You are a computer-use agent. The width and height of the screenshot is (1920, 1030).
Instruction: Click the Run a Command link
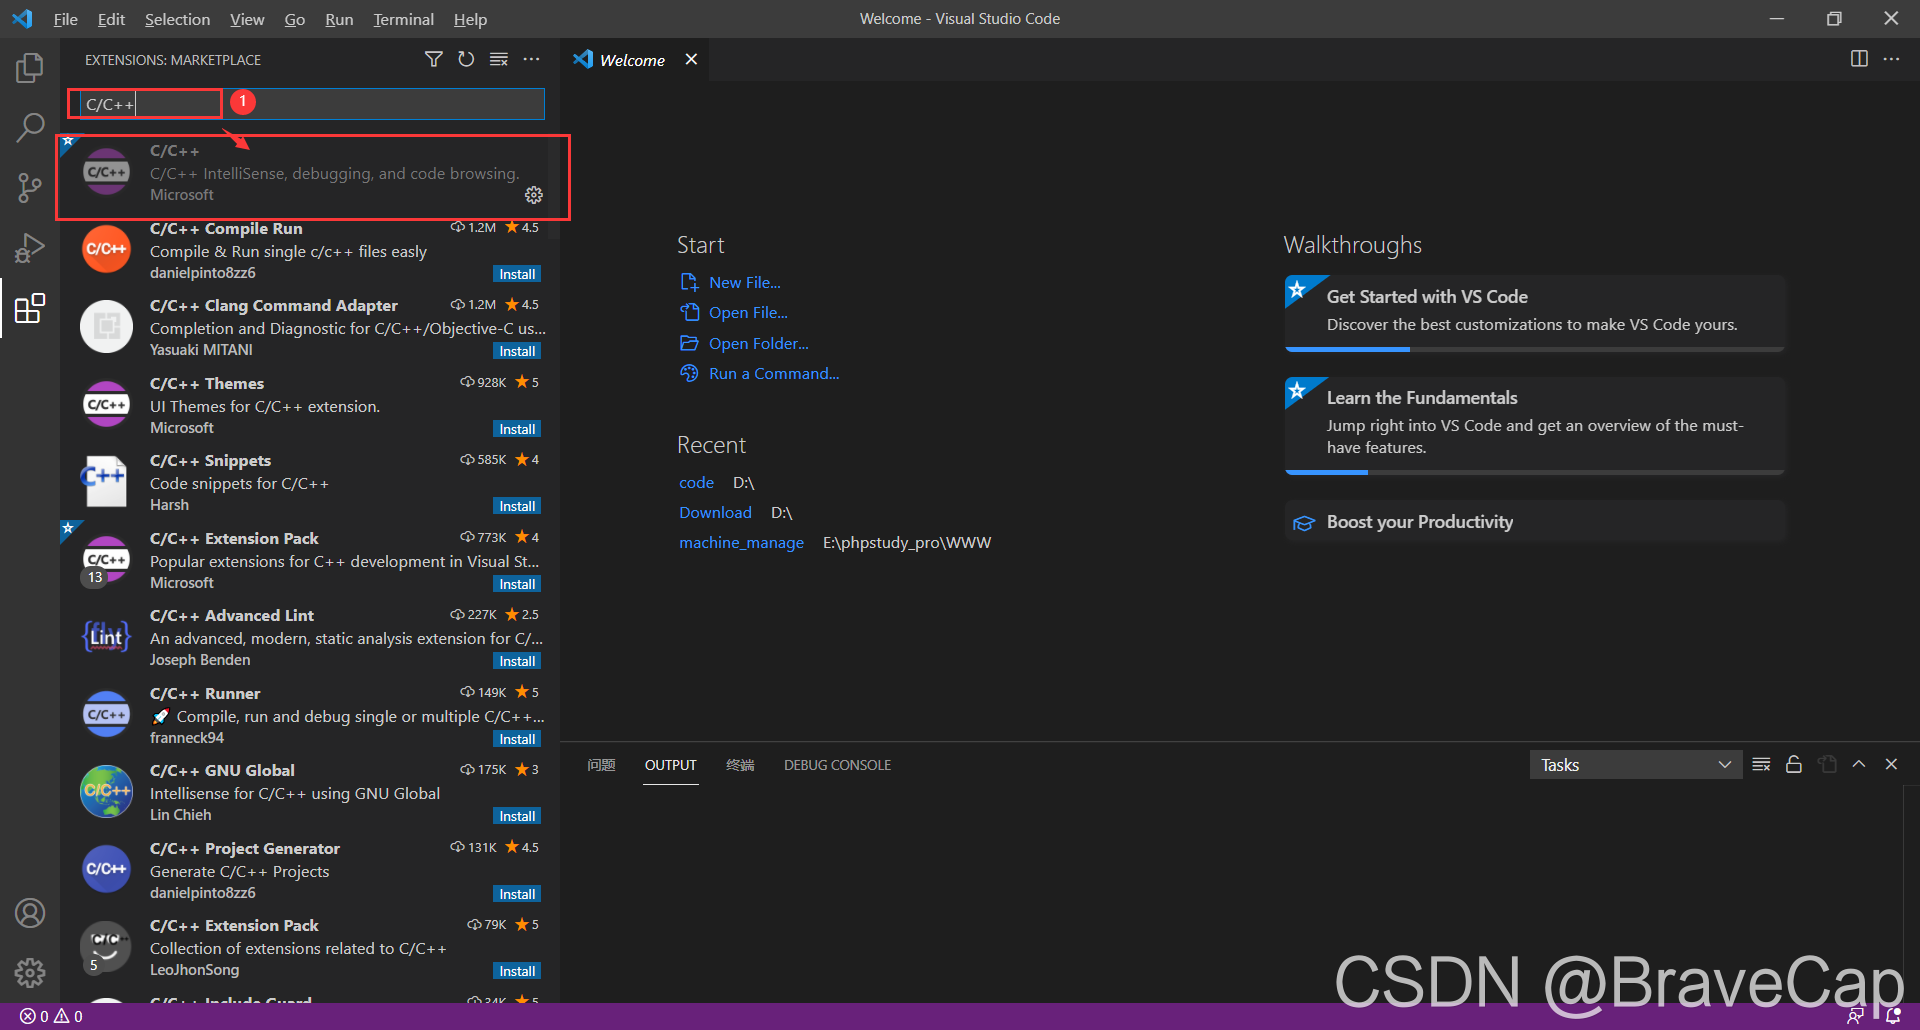pos(773,374)
